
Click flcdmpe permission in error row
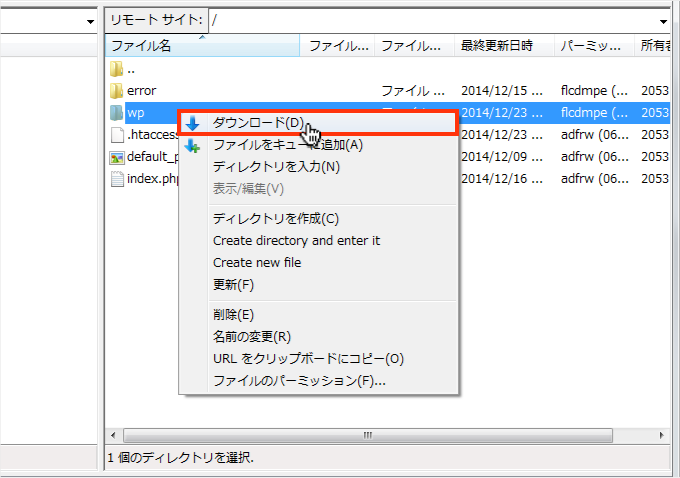(594, 91)
